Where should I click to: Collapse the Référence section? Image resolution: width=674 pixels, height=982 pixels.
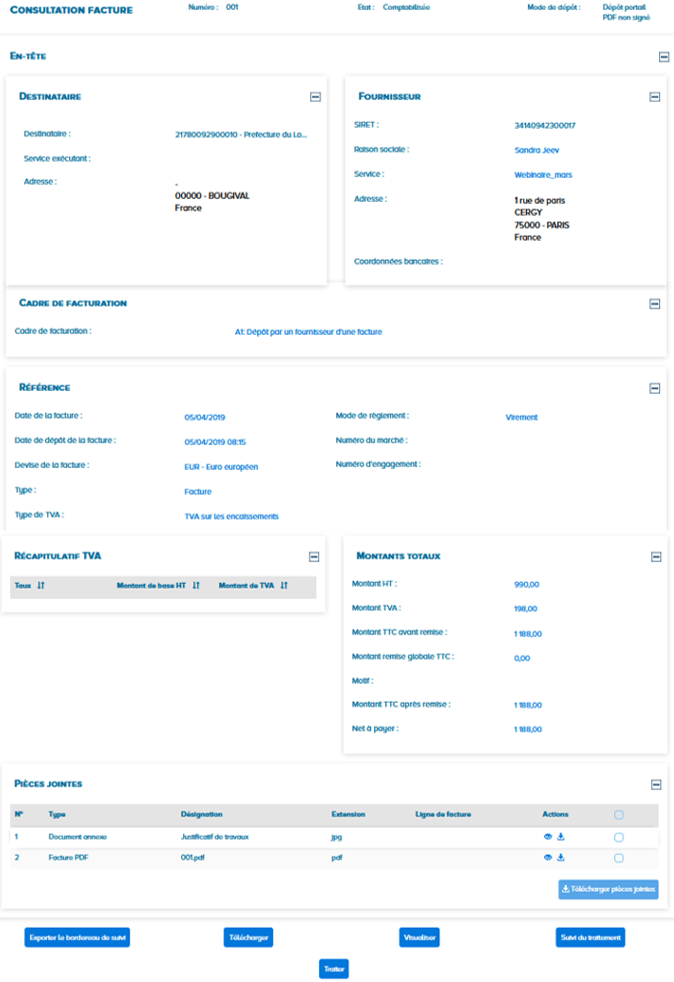(x=655, y=388)
